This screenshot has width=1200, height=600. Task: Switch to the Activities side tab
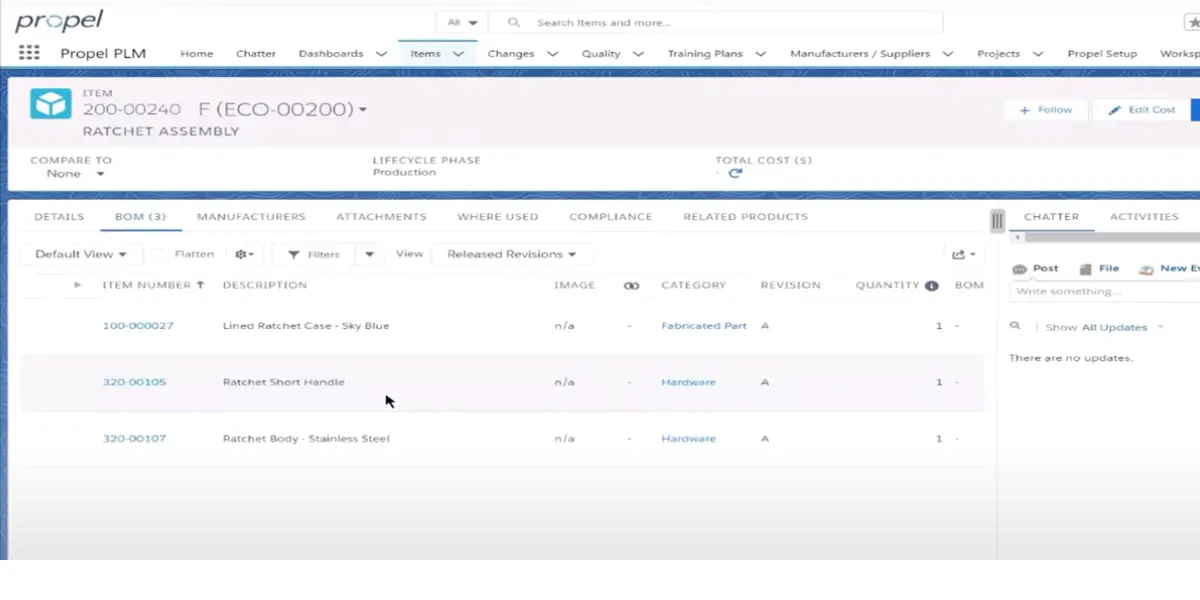coord(1144,217)
